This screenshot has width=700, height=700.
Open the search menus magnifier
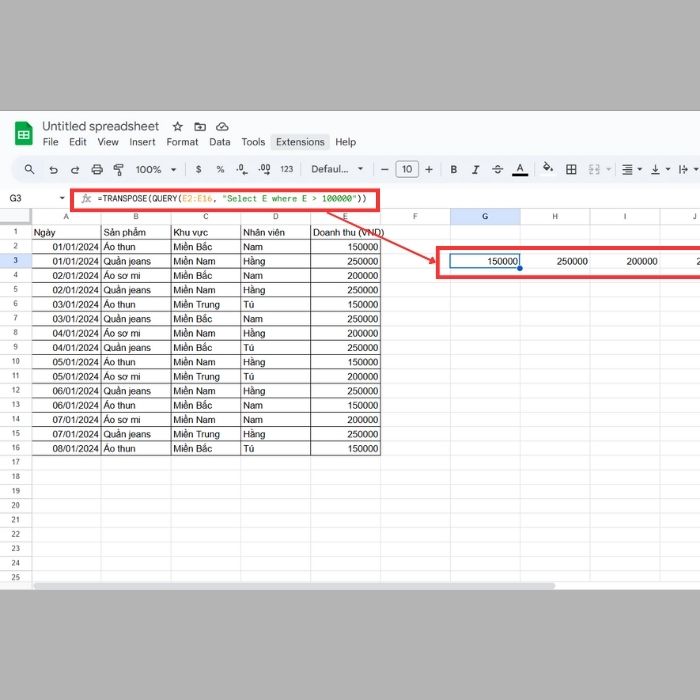pyautogui.click(x=29, y=169)
